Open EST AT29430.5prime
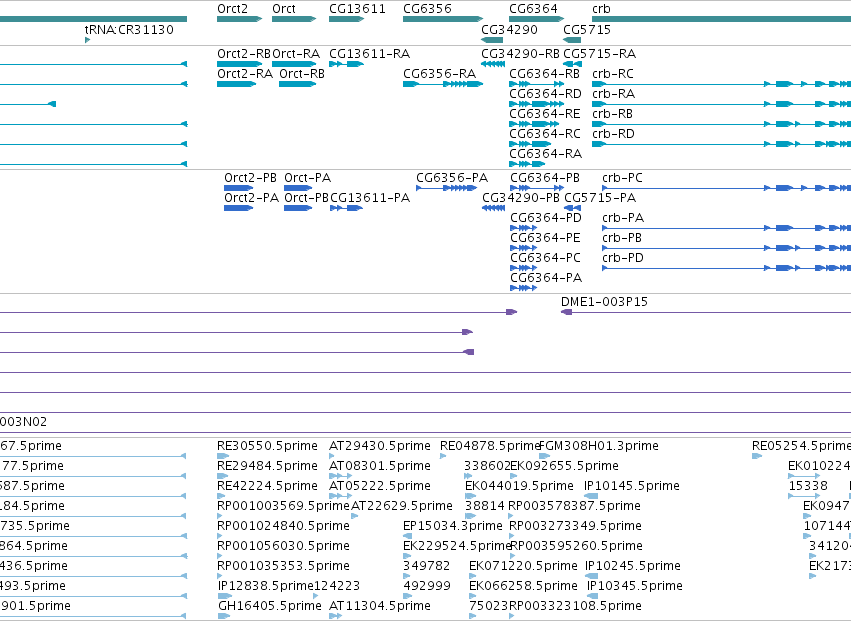This screenshot has width=851, height=621. pyautogui.click(x=379, y=446)
